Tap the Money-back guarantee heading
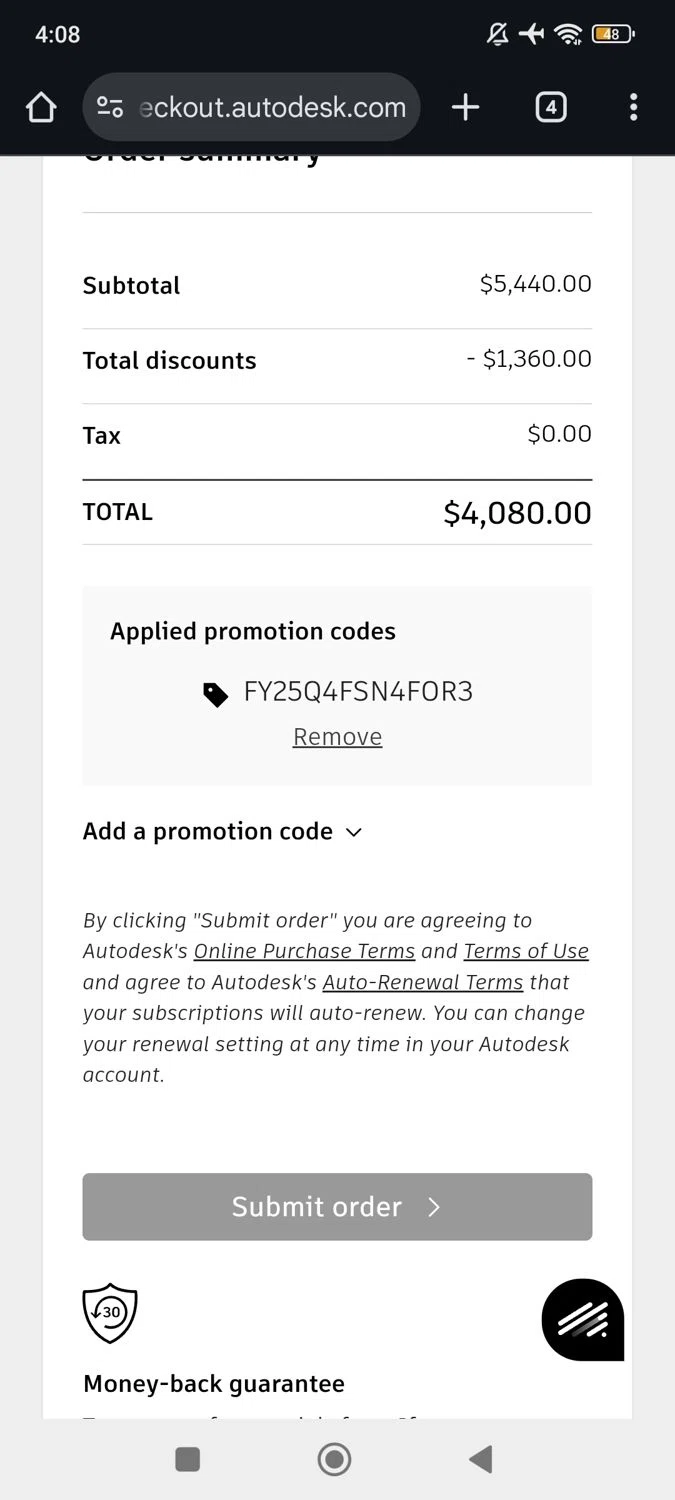Screen dimensions: 675x1500 click(x=214, y=1384)
